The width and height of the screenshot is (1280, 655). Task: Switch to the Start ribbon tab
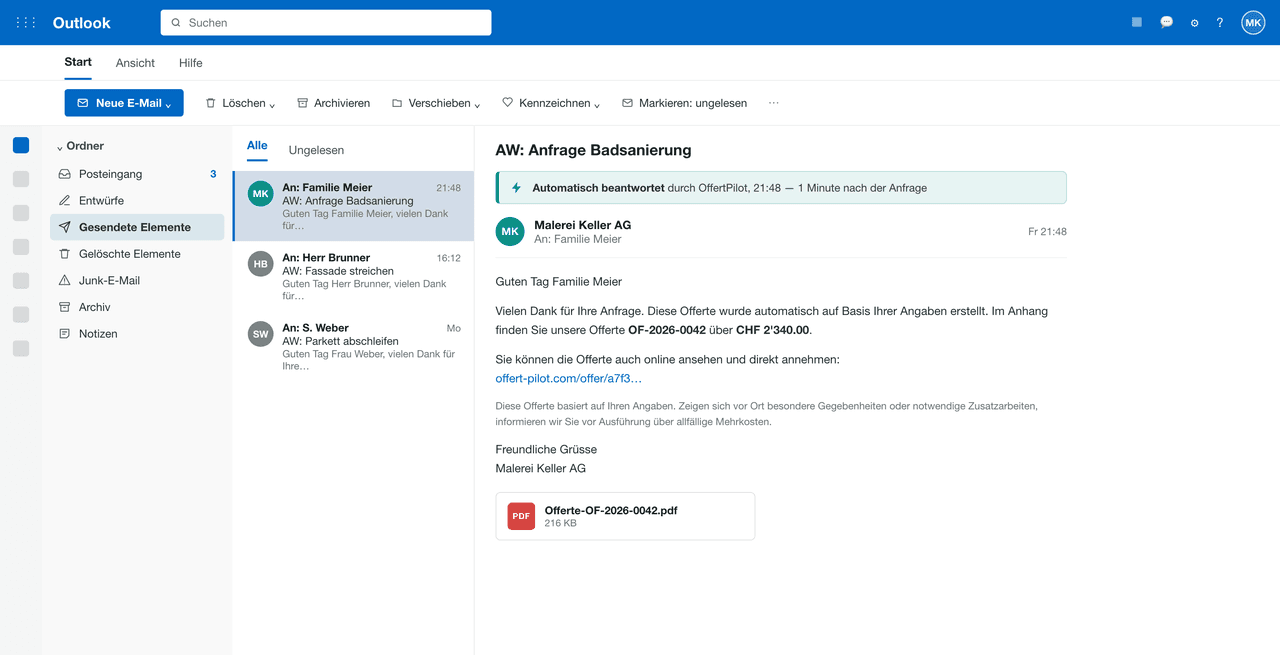(x=78, y=62)
